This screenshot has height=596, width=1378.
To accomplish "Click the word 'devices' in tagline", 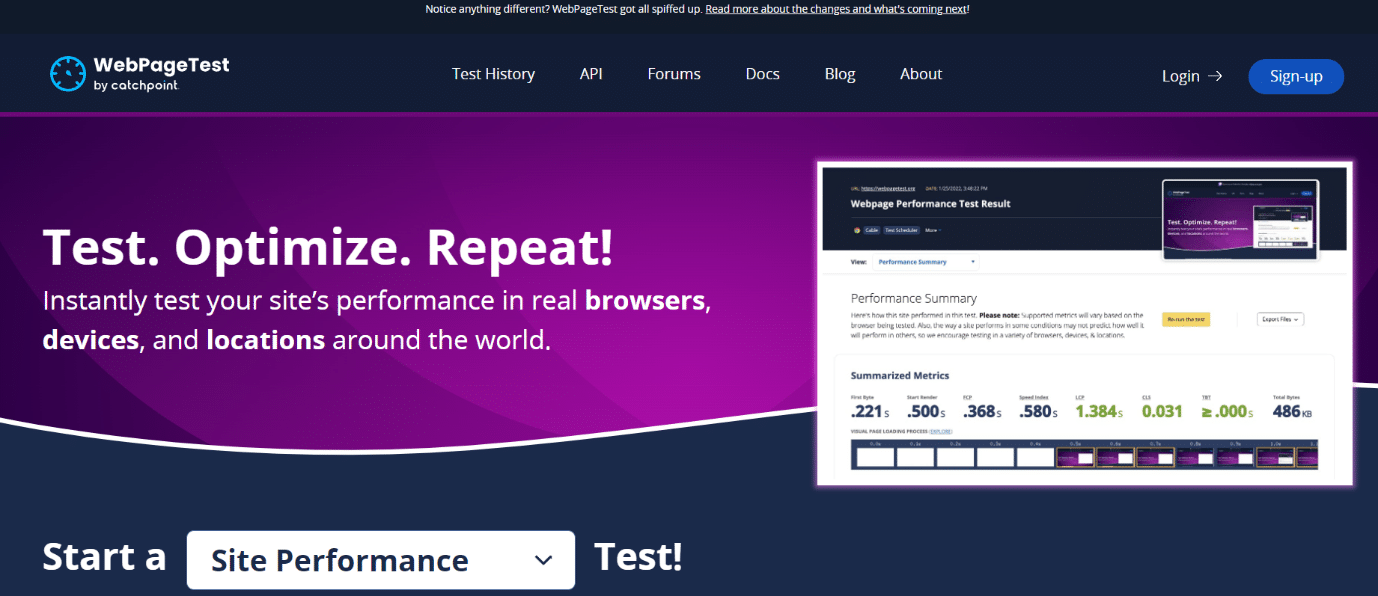I will (x=90, y=340).
